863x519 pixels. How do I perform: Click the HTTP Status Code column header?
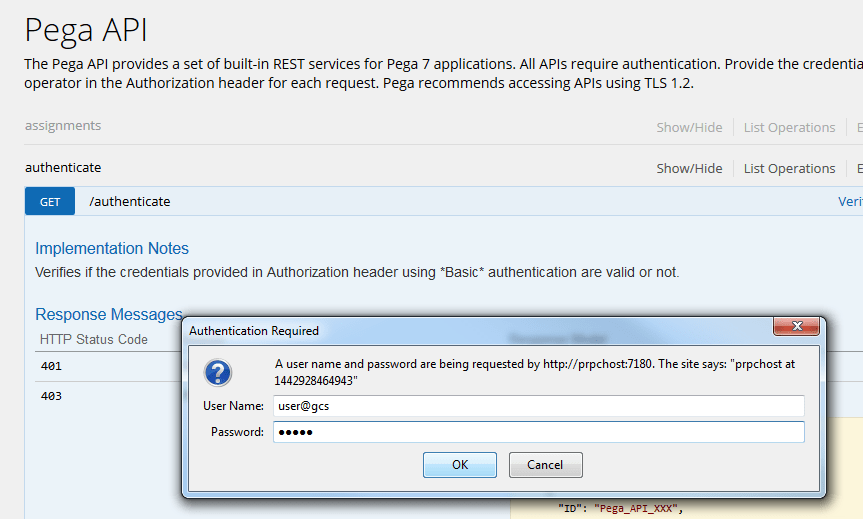click(94, 340)
